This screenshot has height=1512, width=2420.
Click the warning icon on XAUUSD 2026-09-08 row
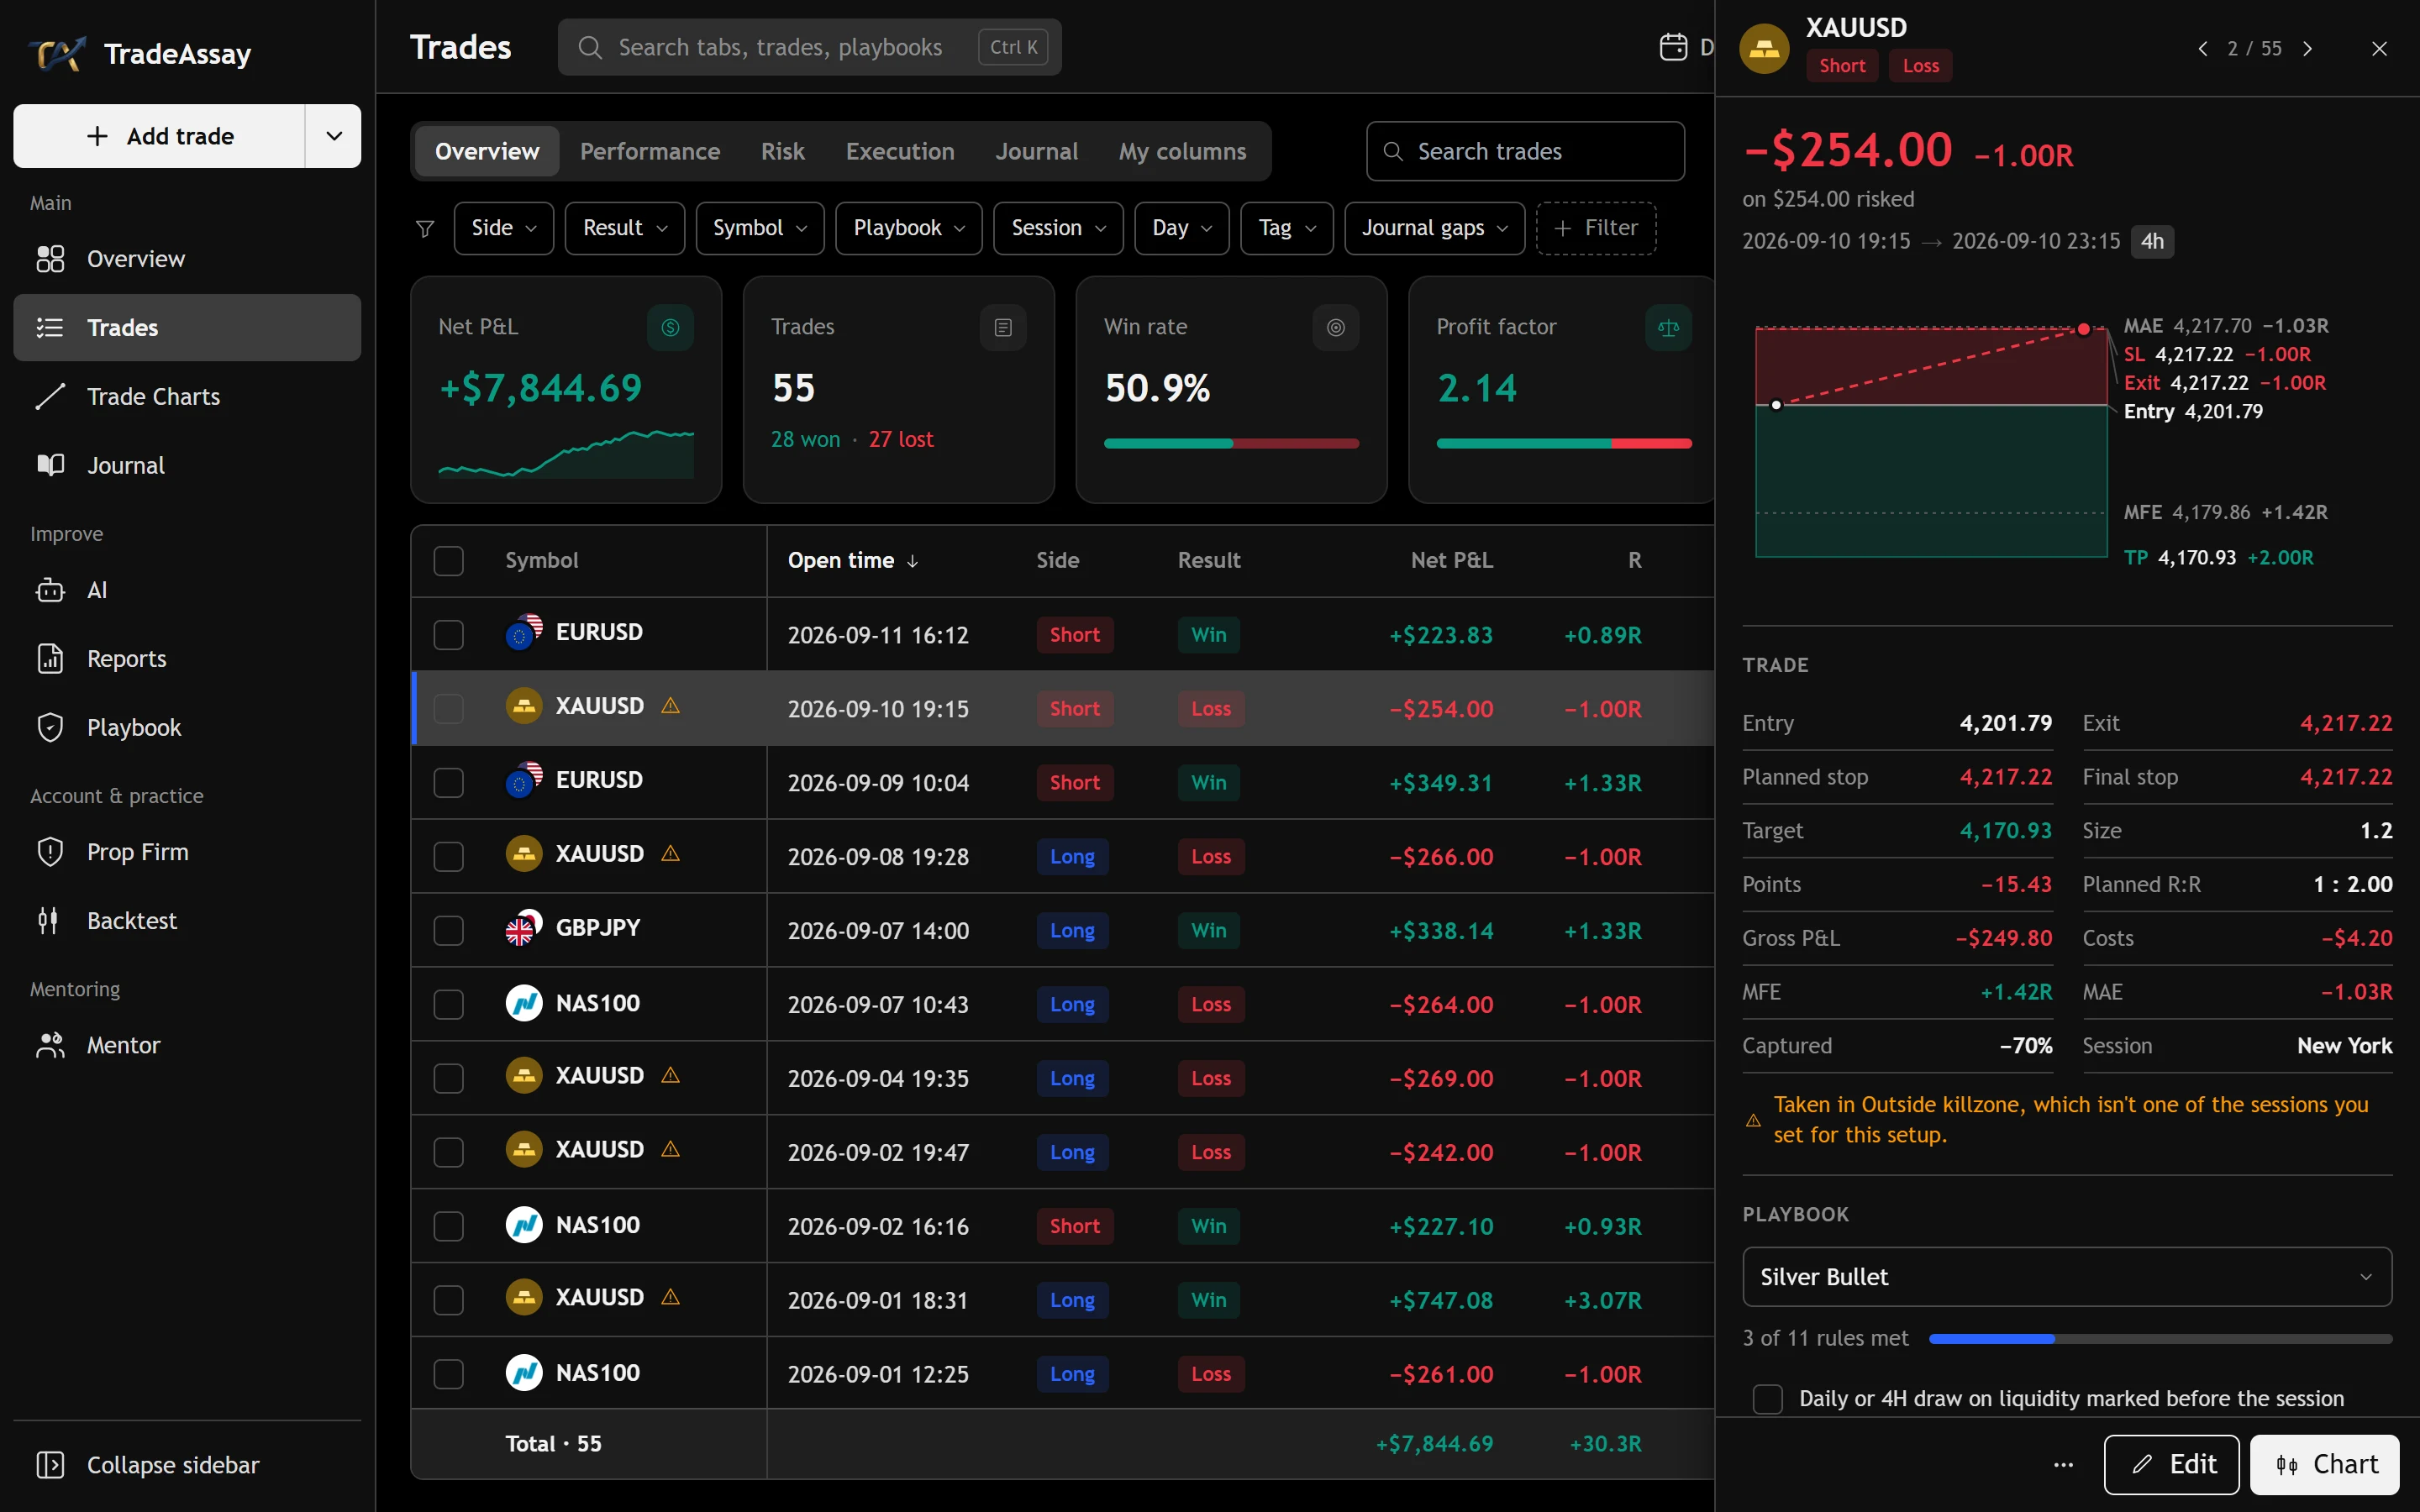[x=671, y=854]
